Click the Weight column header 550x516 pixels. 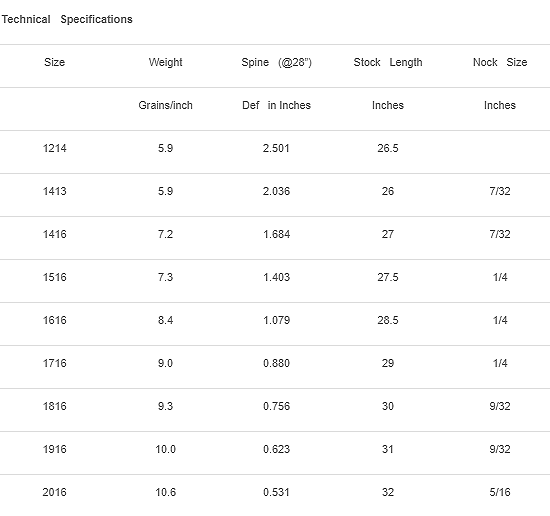[165, 62]
